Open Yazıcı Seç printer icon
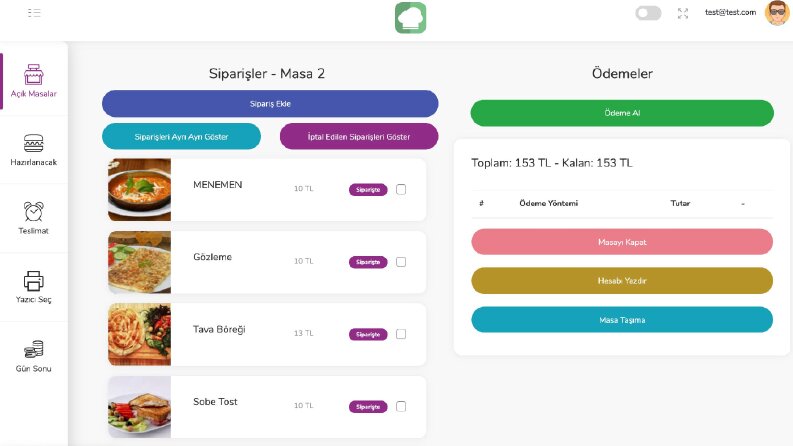 coord(33,281)
